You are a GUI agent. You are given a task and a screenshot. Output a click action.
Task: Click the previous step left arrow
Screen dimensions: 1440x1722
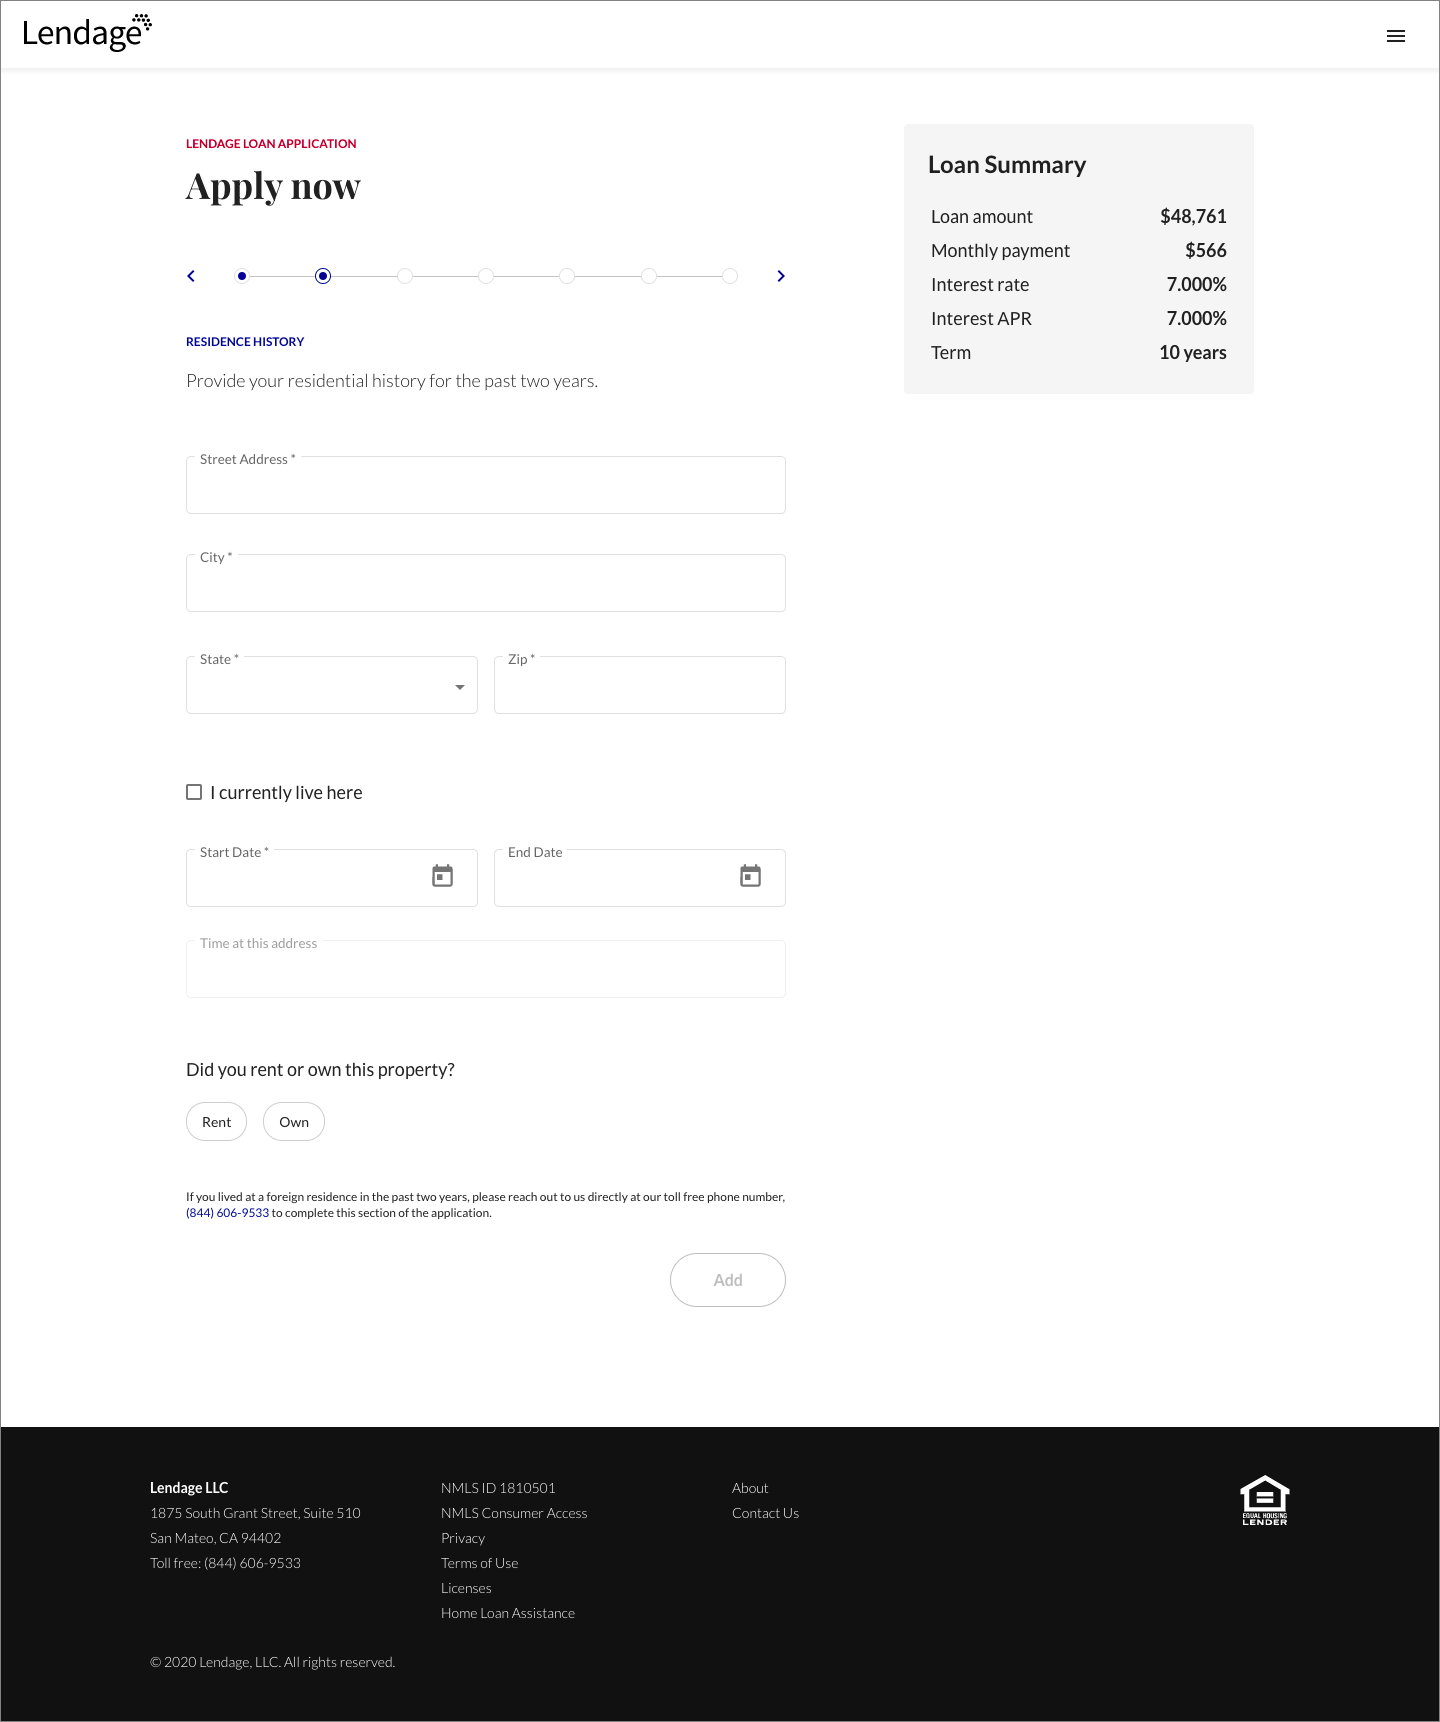pos(191,276)
